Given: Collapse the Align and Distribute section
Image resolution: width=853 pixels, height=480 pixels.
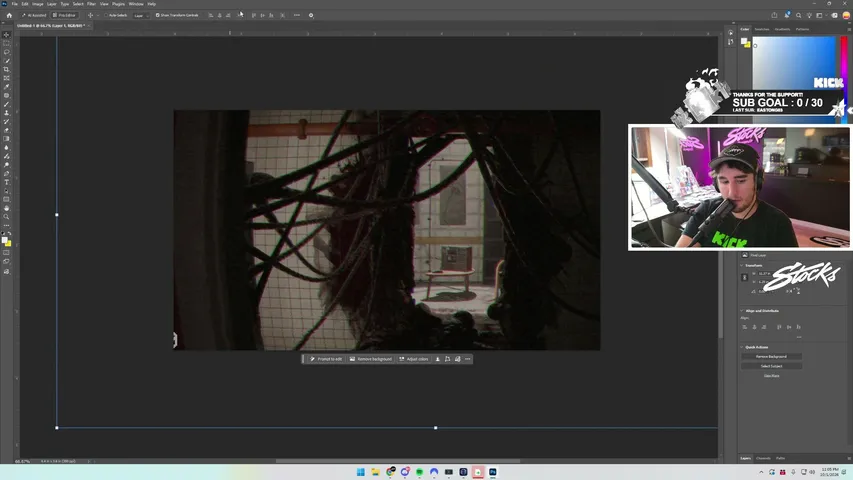Looking at the screenshot, I should [x=741, y=311].
